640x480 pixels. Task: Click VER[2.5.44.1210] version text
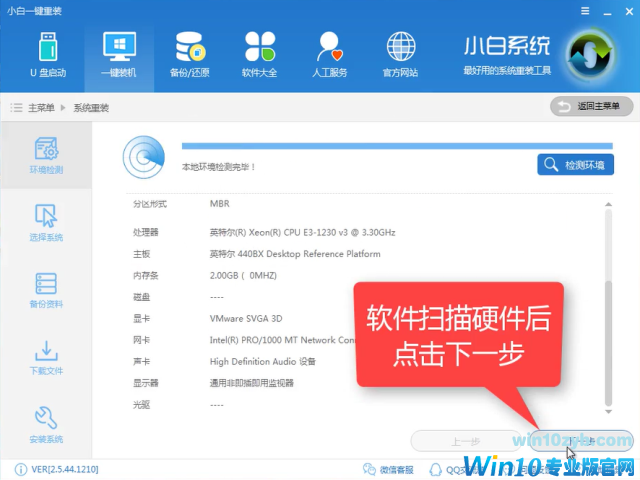(65, 469)
